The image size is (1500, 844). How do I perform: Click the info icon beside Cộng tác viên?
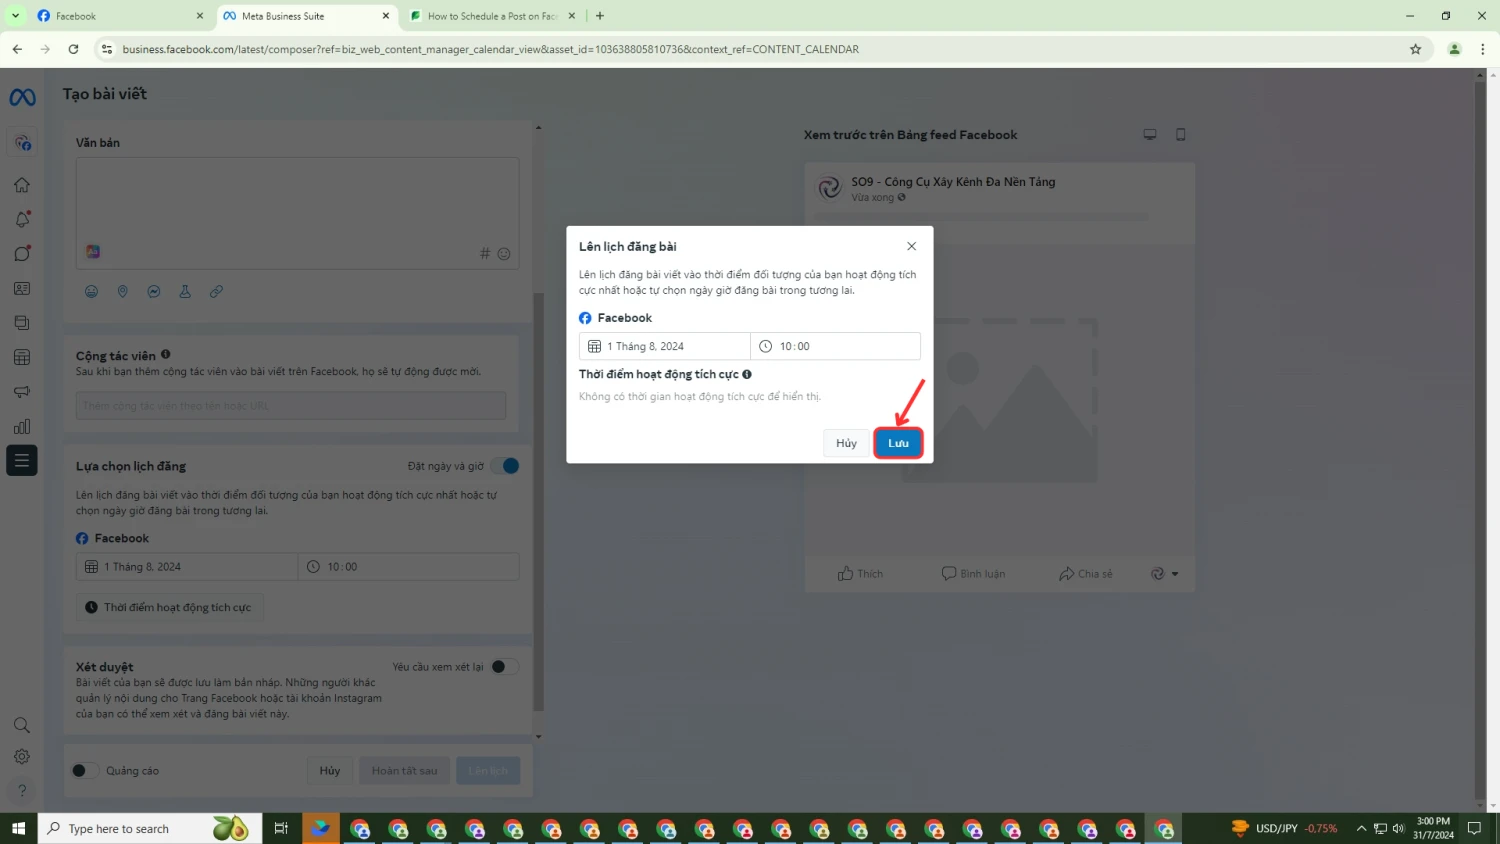166,354
